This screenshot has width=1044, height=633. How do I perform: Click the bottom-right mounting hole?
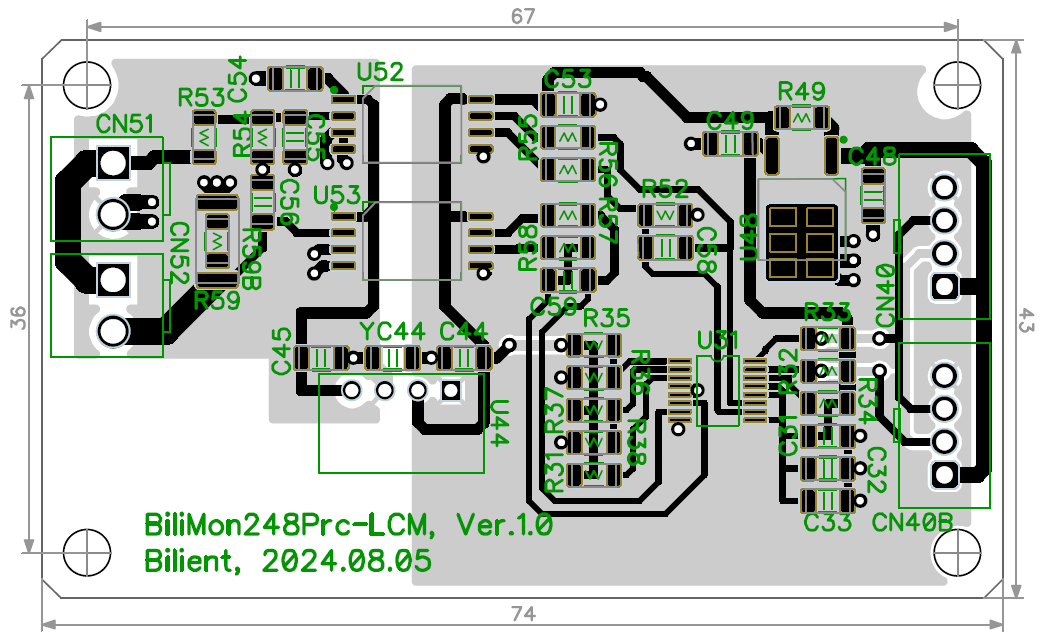point(957,552)
